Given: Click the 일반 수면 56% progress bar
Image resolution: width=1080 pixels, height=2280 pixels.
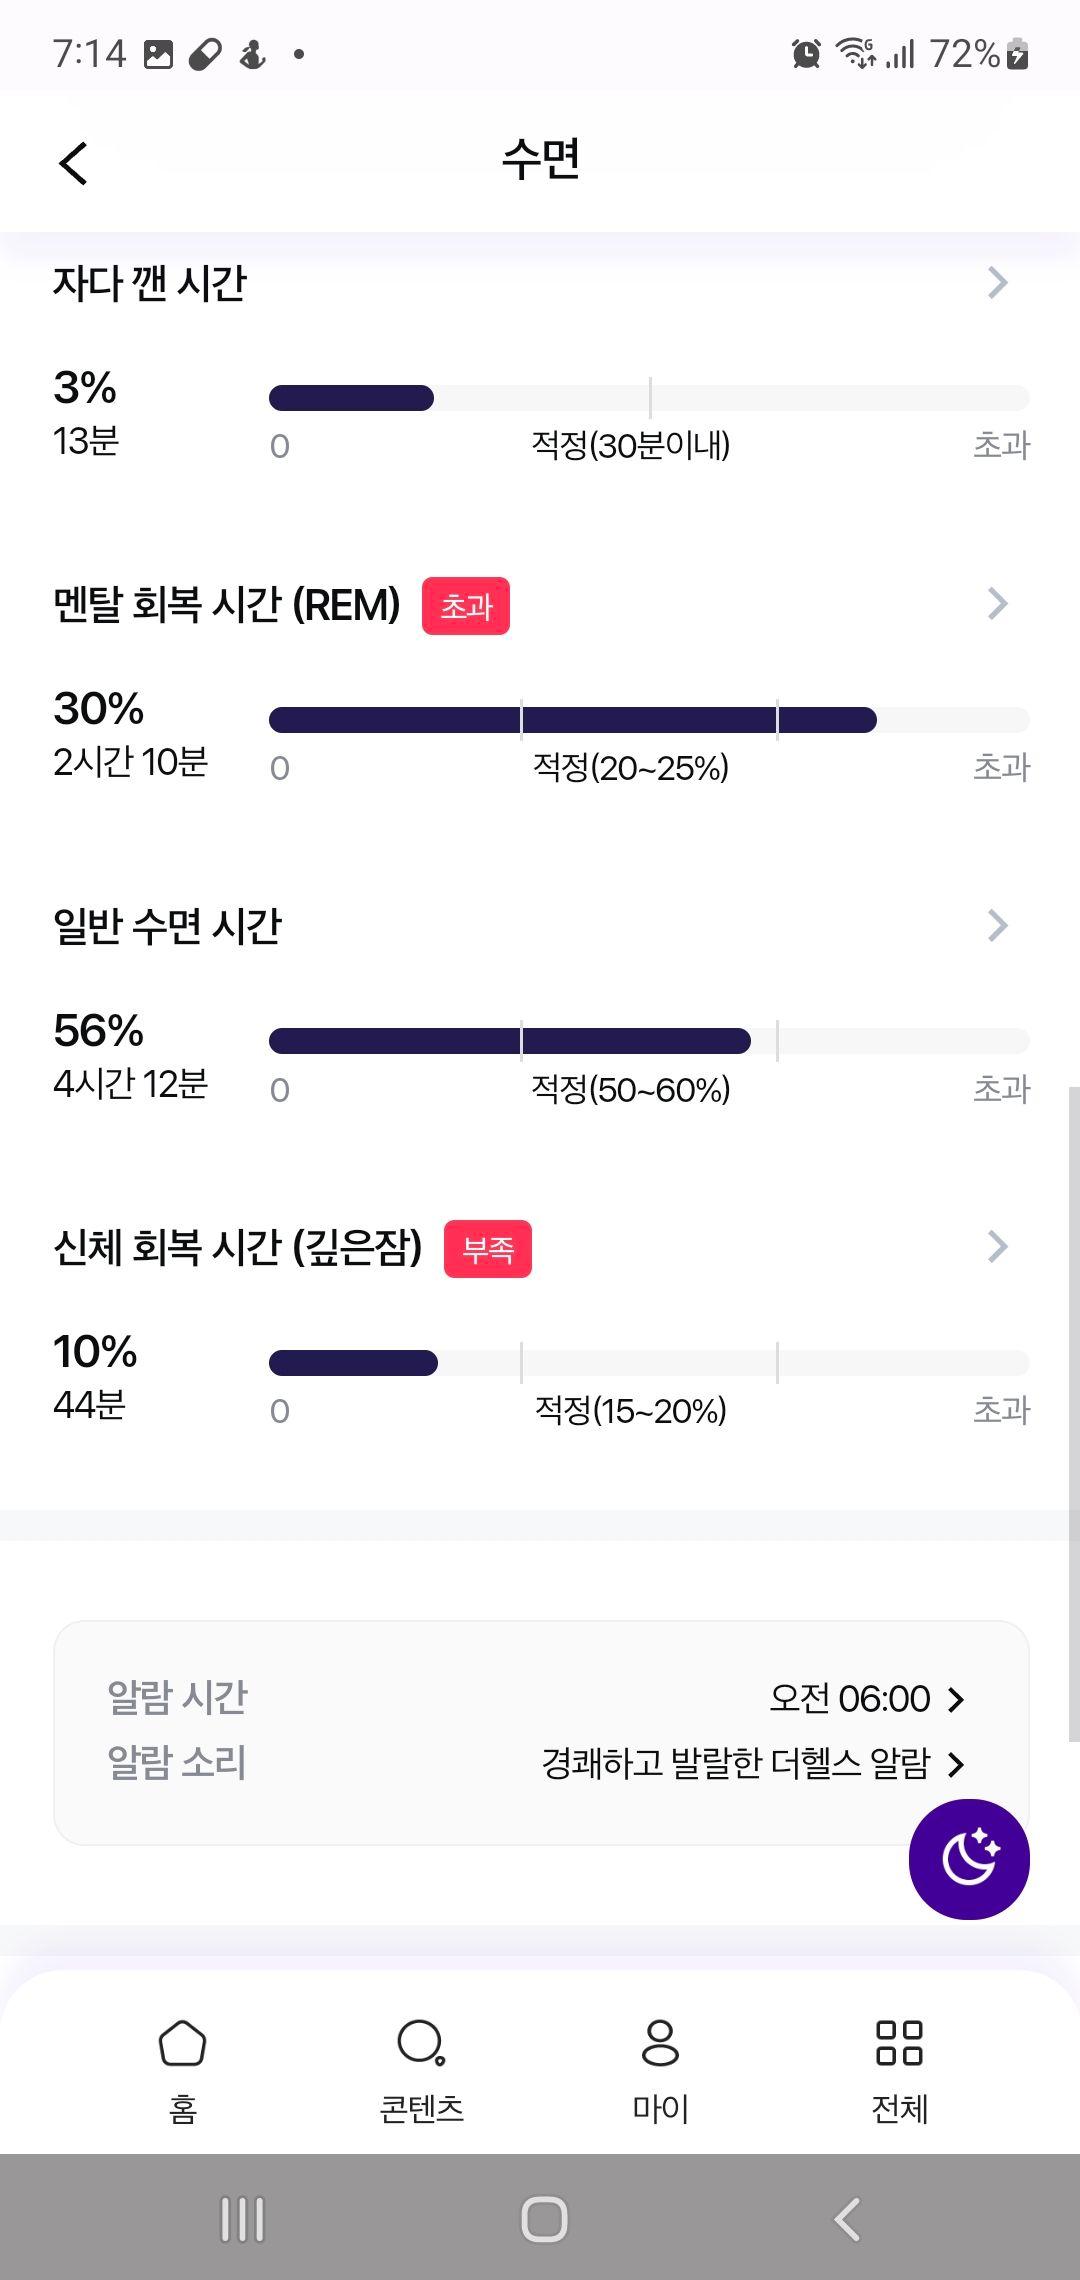Looking at the screenshot, I should pos(649,1041).
